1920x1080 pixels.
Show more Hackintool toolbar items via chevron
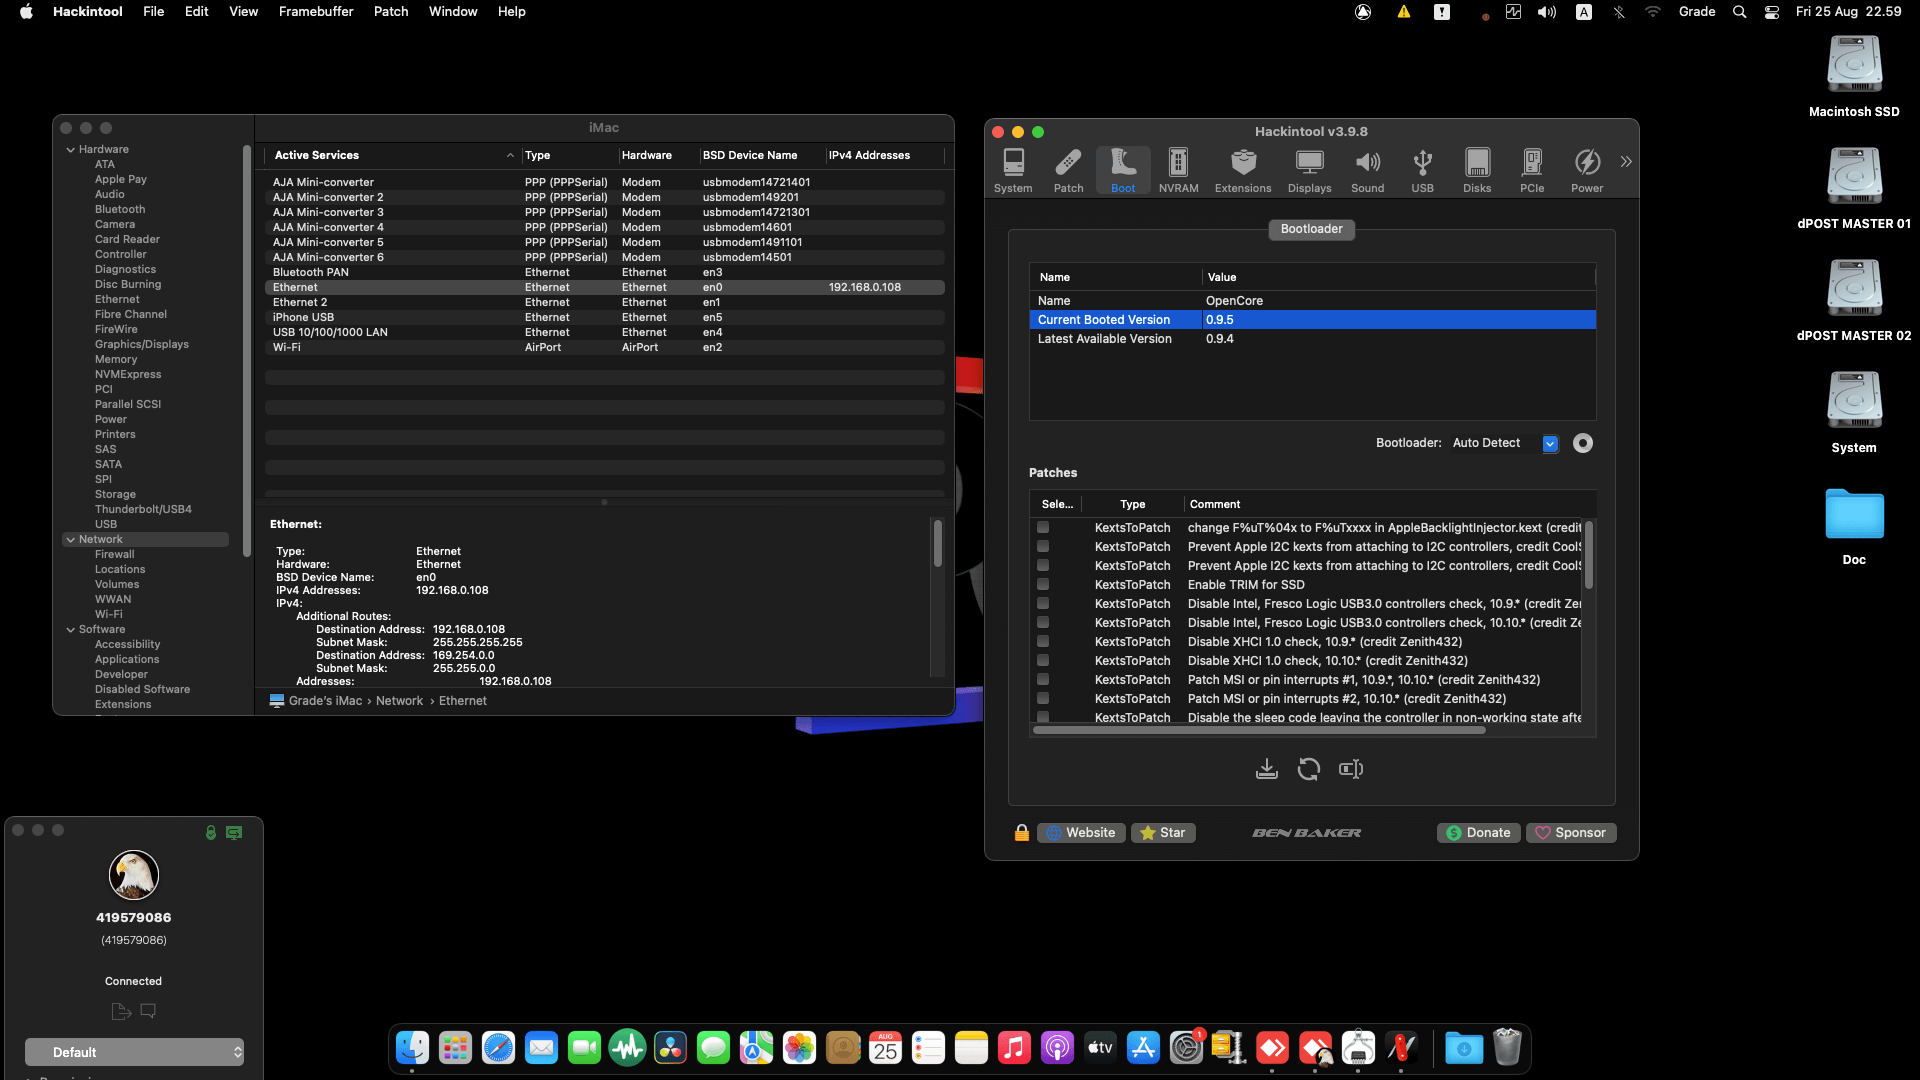point(1626,161)
